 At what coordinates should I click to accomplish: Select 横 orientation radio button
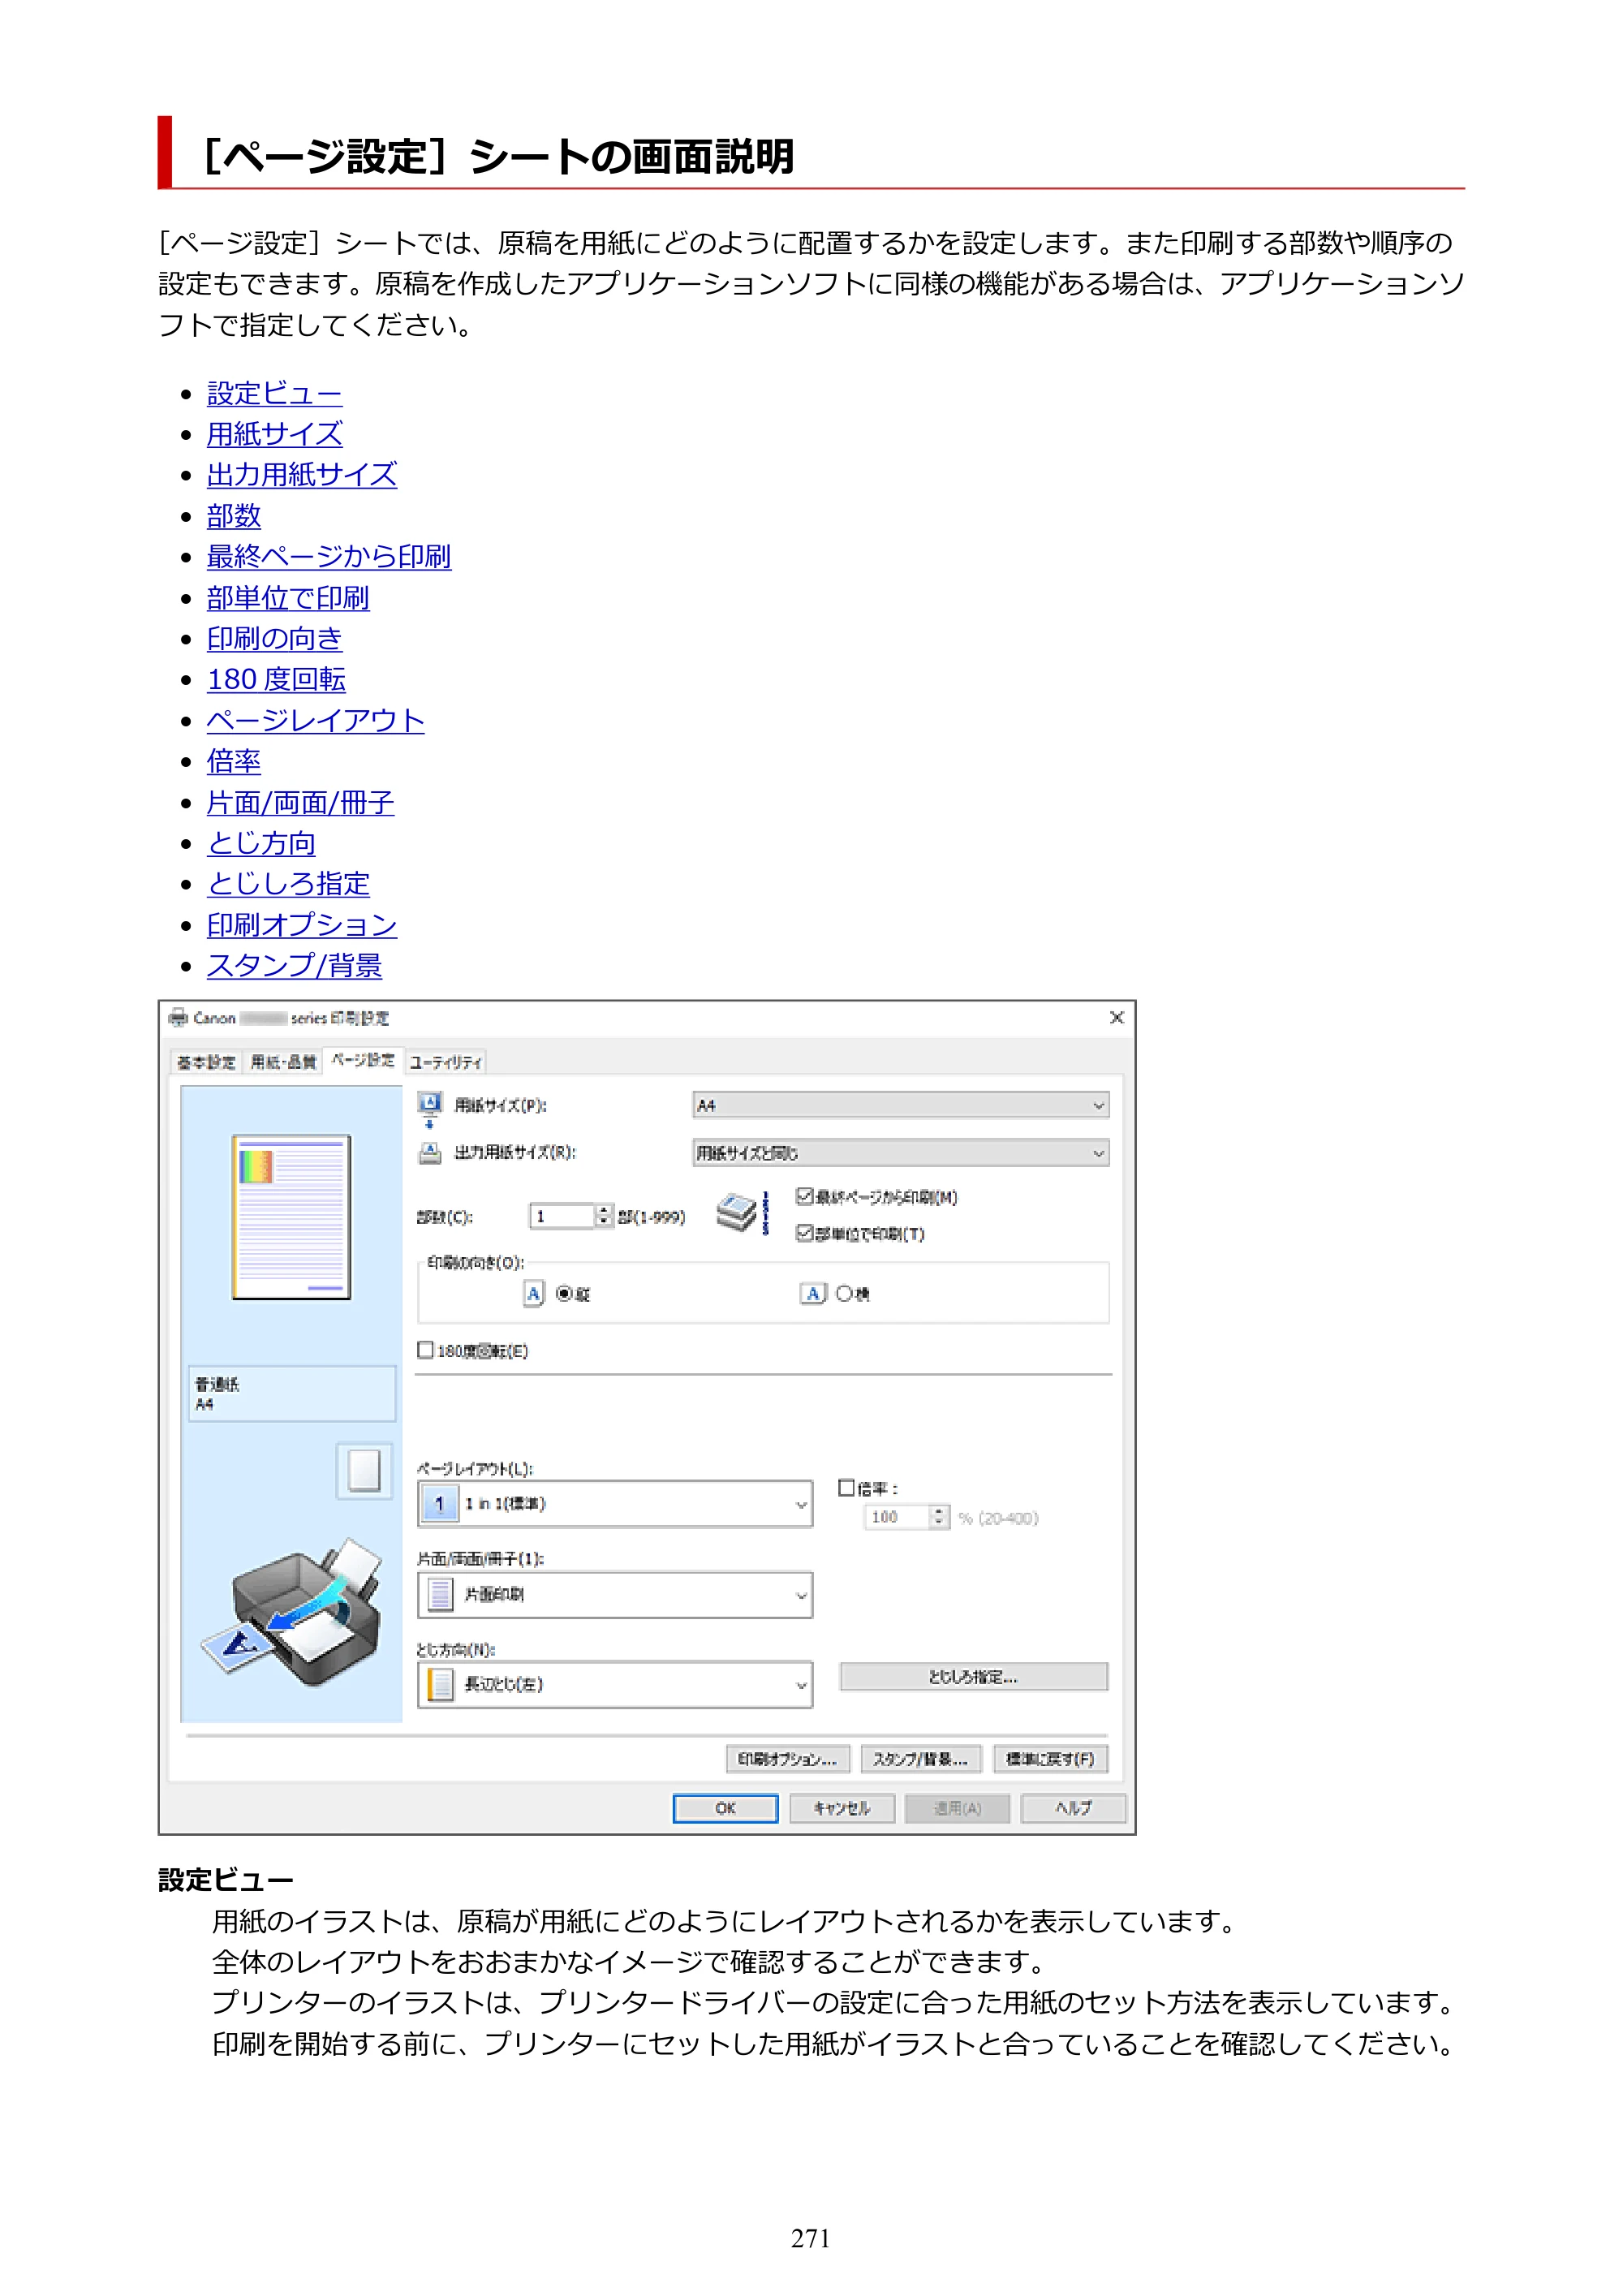pos(844,1294)
